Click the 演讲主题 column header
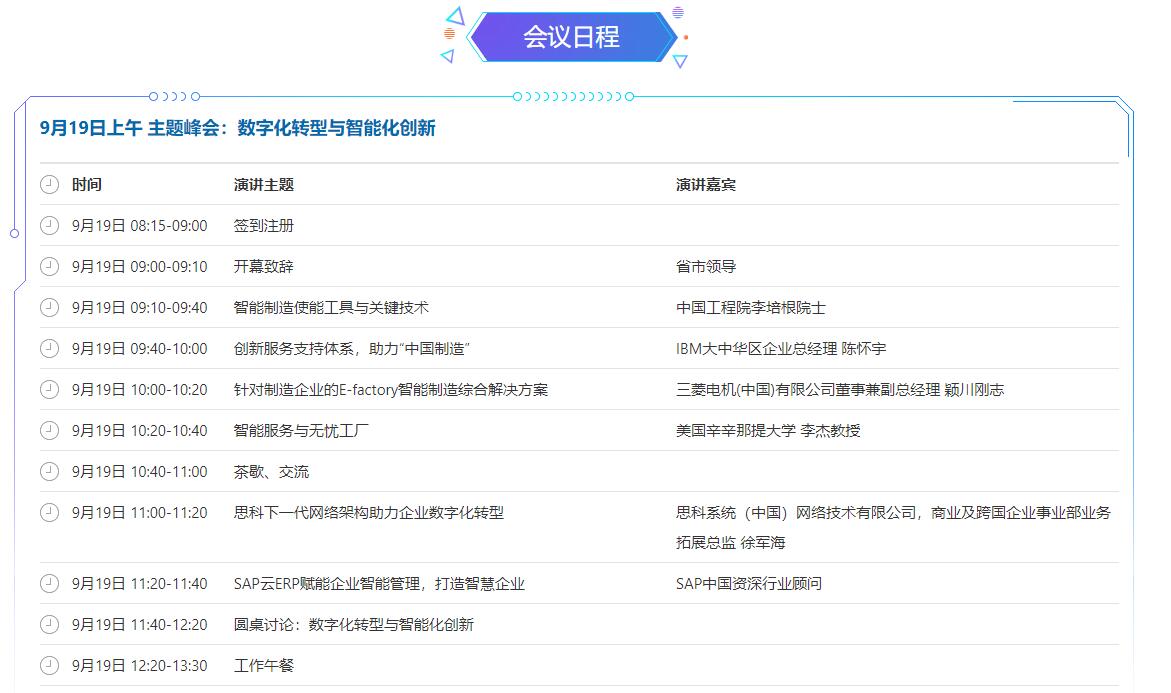 [264, 185]
